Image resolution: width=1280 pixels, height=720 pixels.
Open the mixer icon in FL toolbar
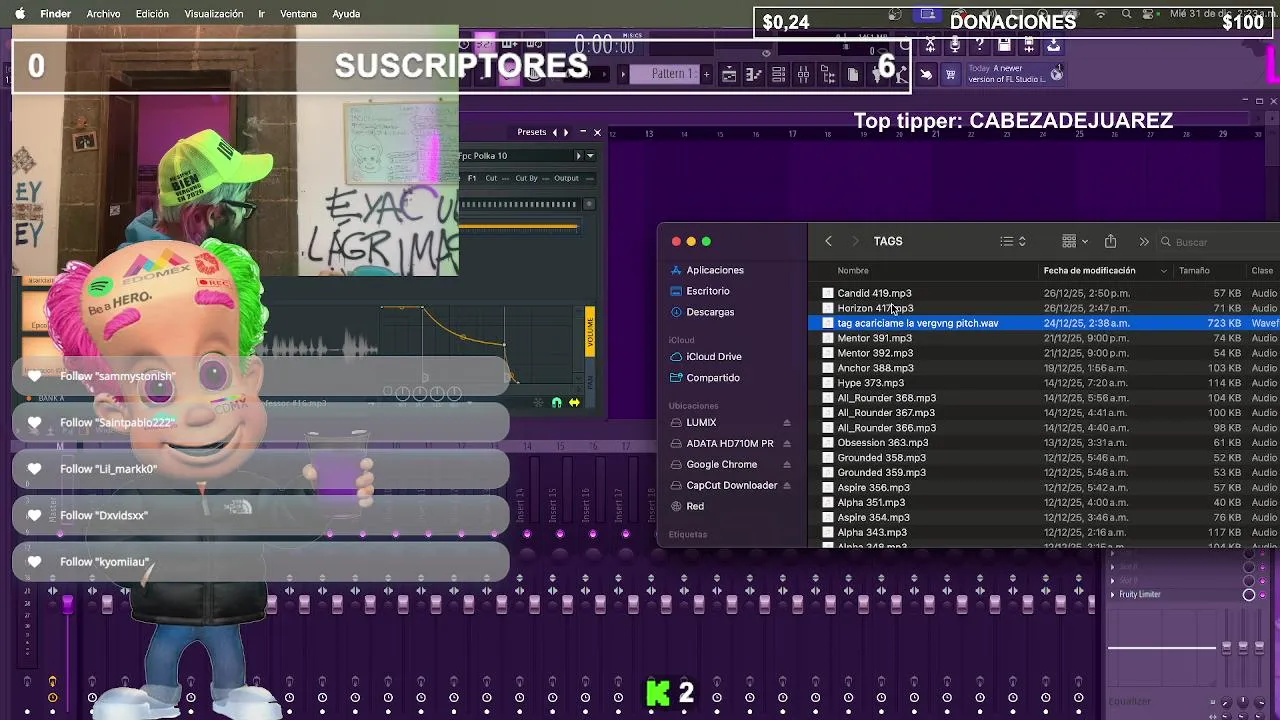pos(803,75)
